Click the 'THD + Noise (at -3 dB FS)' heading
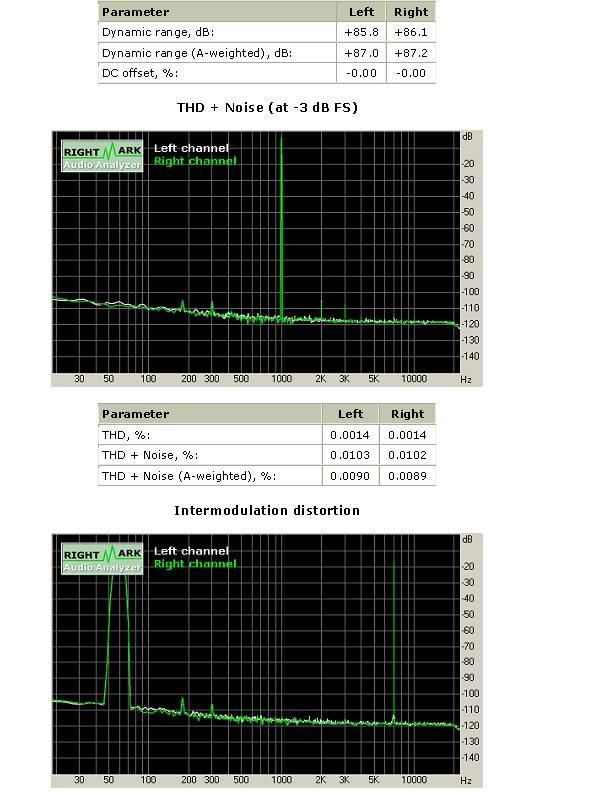The width and height of the screenshot is (604, 796). 267,107
